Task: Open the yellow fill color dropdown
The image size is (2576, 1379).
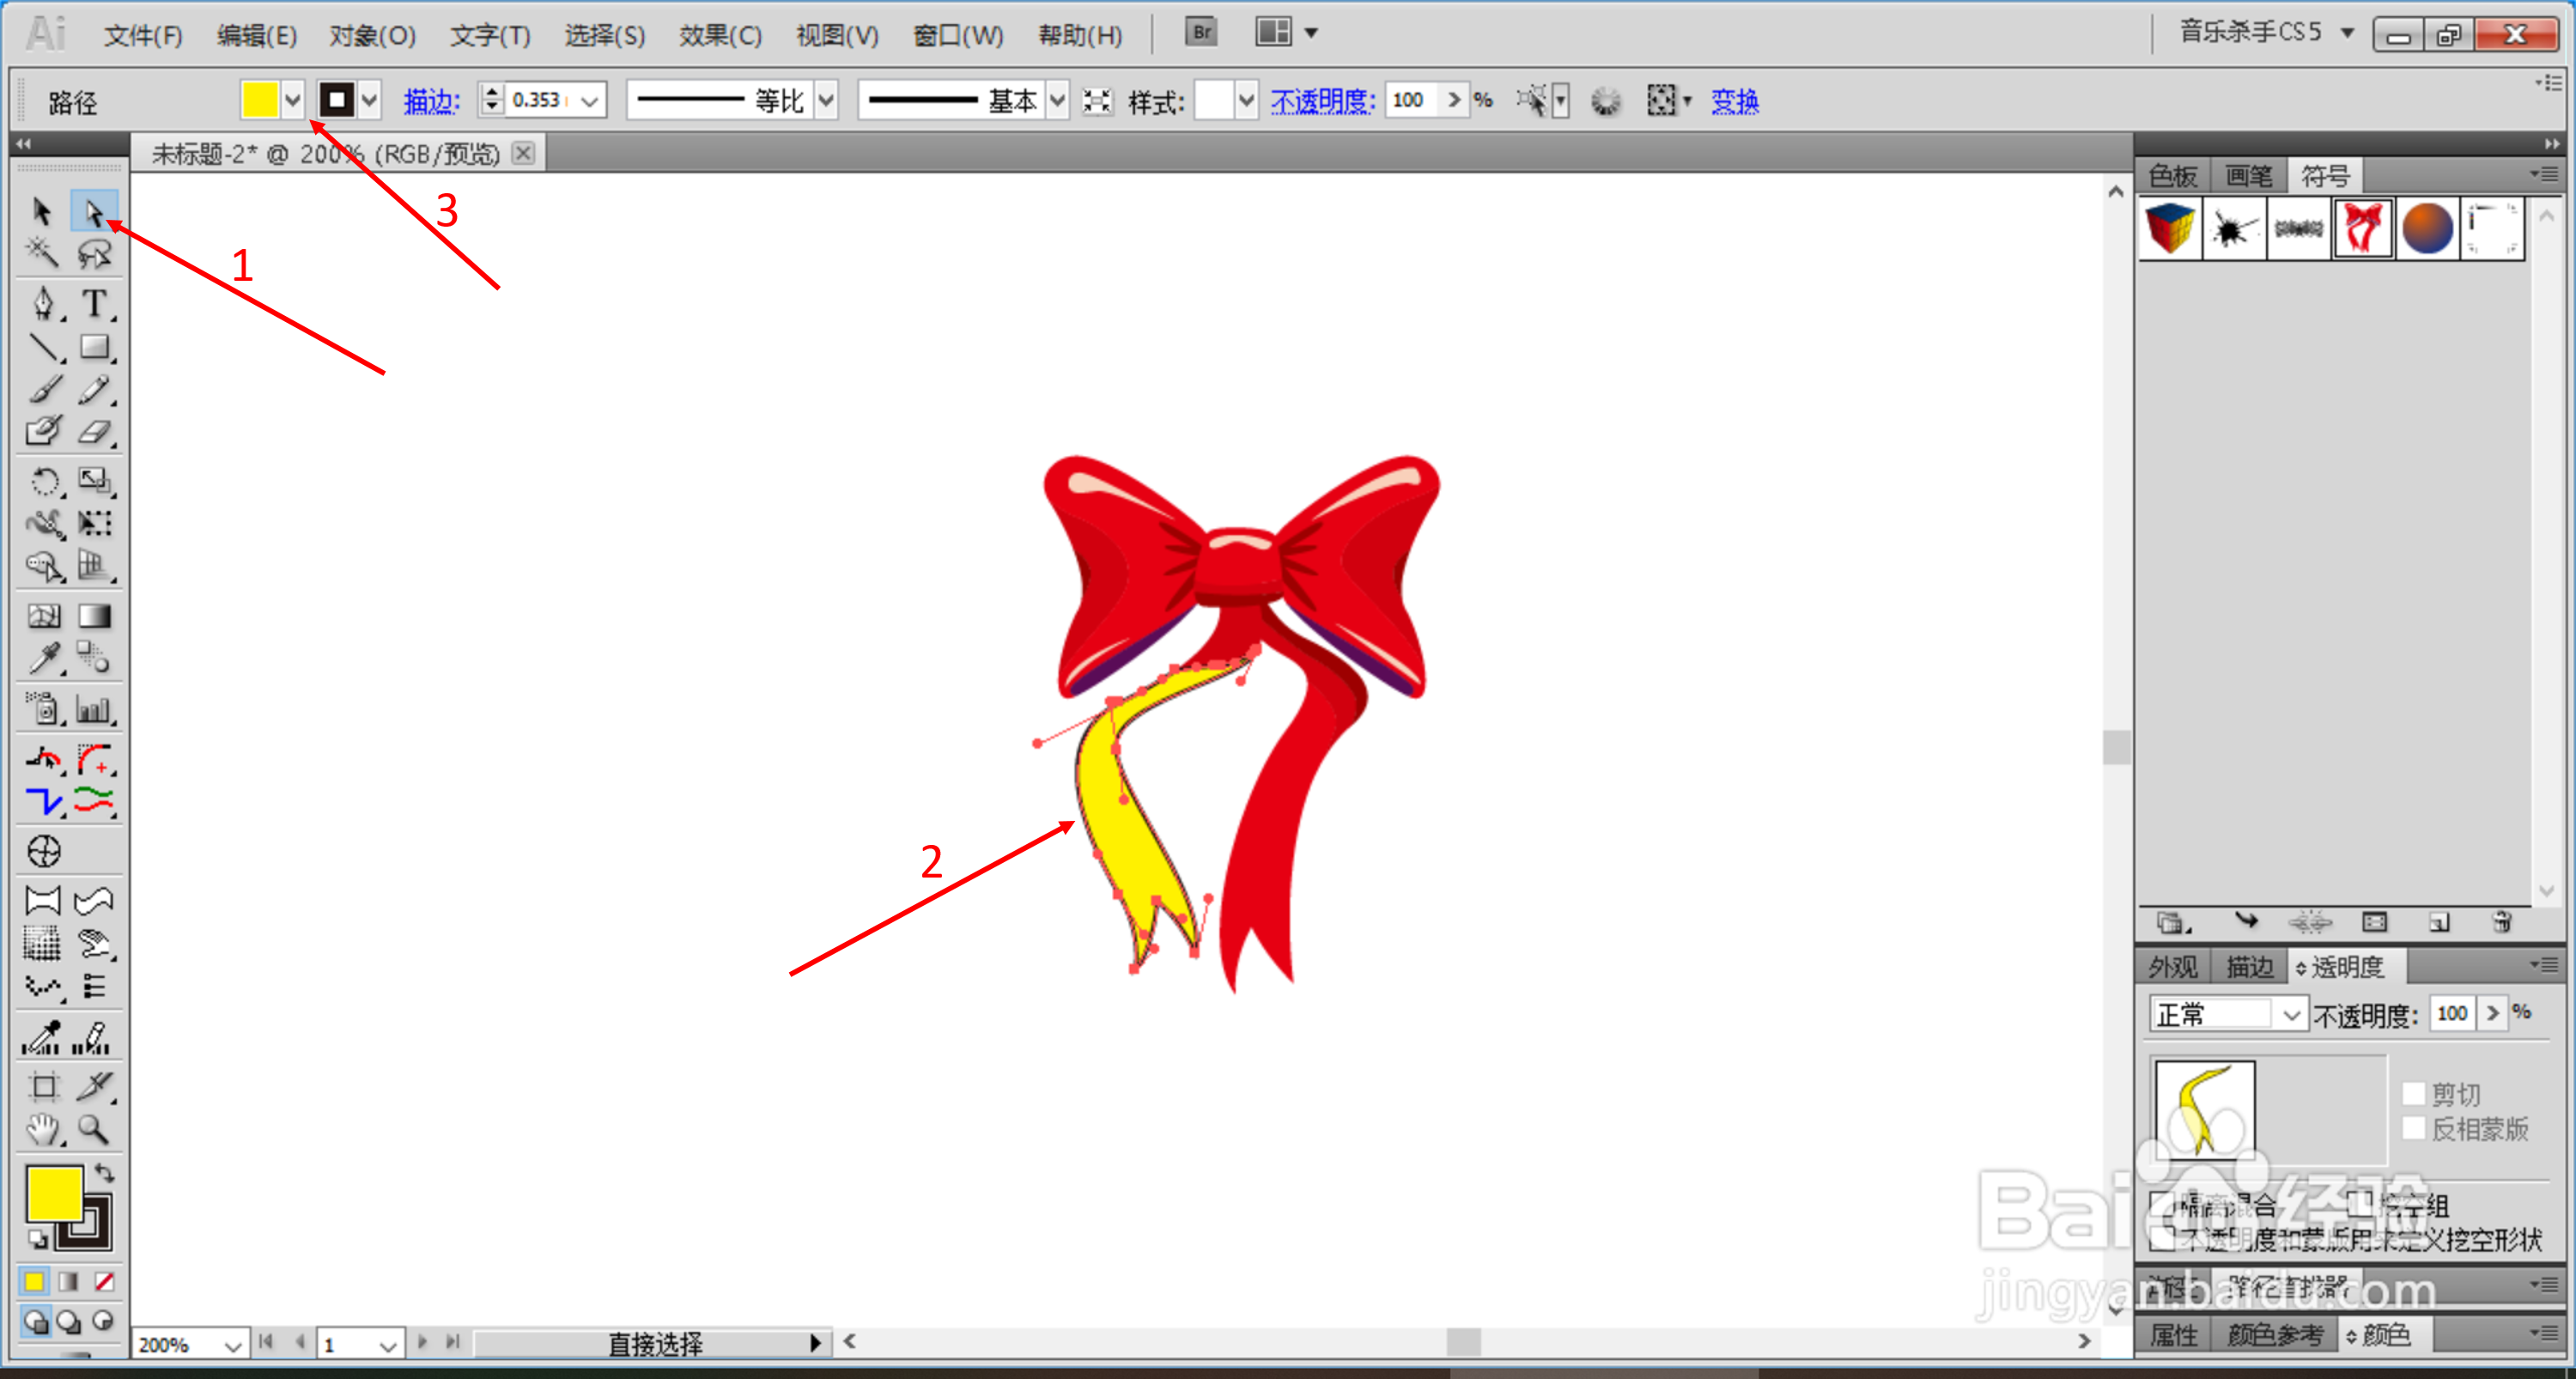Action: (x=292, y=100)
